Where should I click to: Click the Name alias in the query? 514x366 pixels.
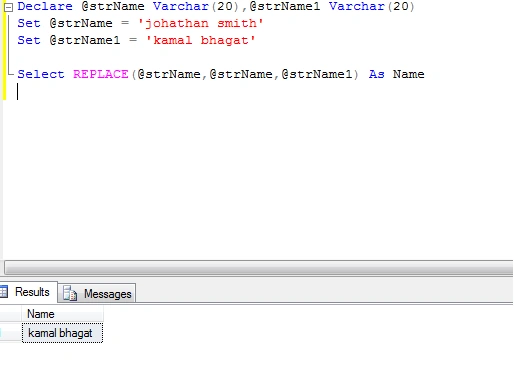(408, 74)
